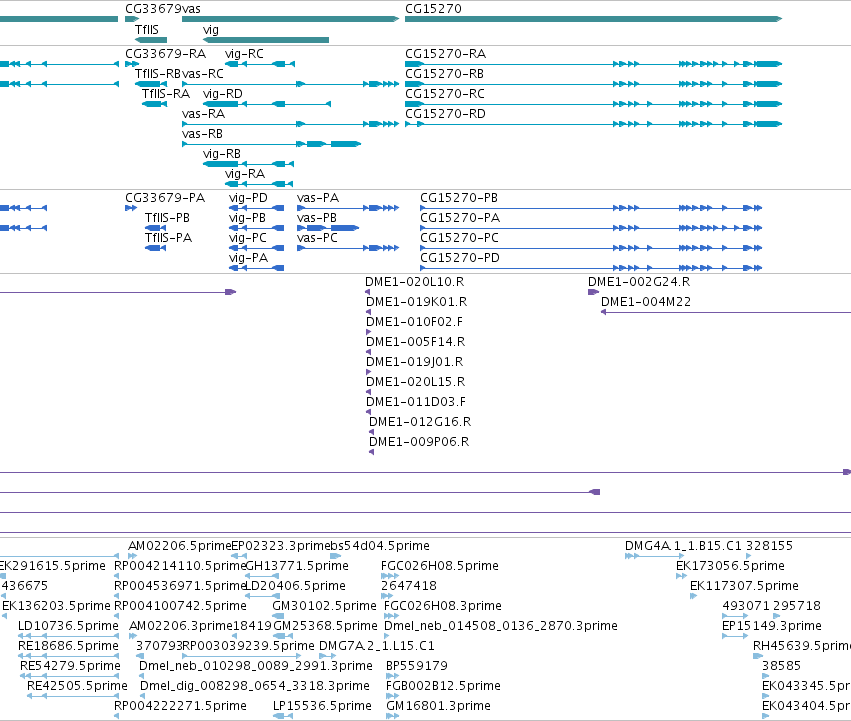The width and height of the screenshot is (851, 721).
Task: Select the DMG4A 1_1.B15.C1 EST label
Action: (684, 546)
